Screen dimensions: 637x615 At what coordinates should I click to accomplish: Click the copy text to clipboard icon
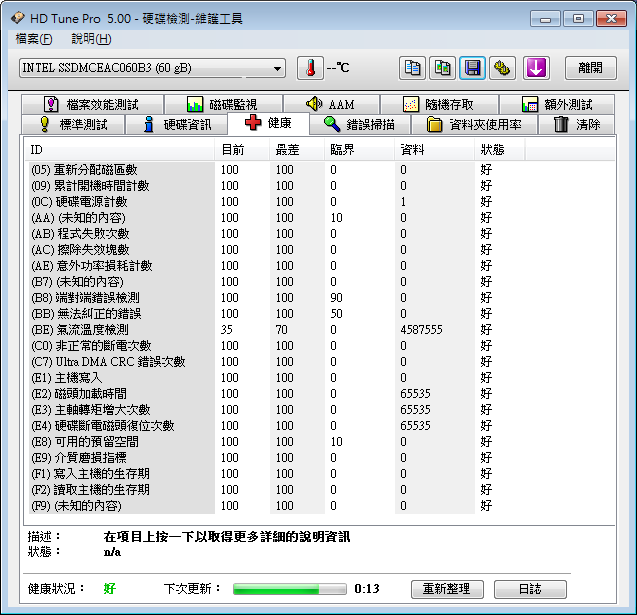(x=412, y=68)
